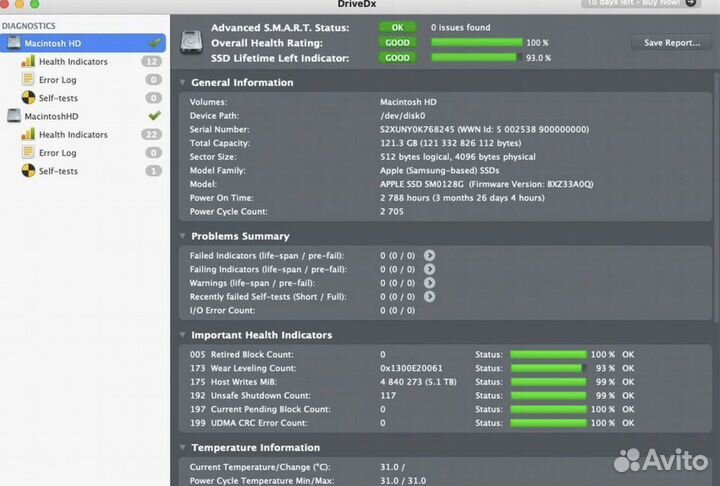This screenshot has height=486, width=720.
Task: Click the arrow next to Failed Indicators
Action: pos(429,255)
